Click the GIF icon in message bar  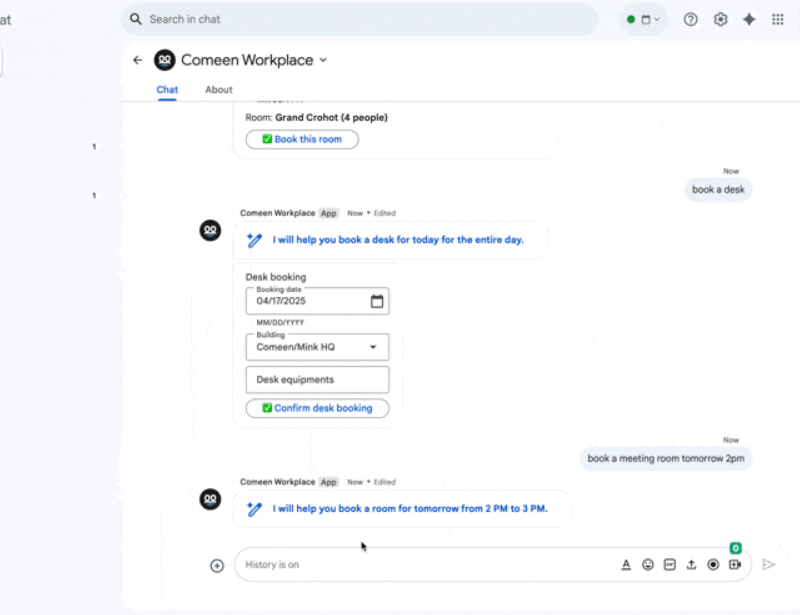(x=670, y=565)
